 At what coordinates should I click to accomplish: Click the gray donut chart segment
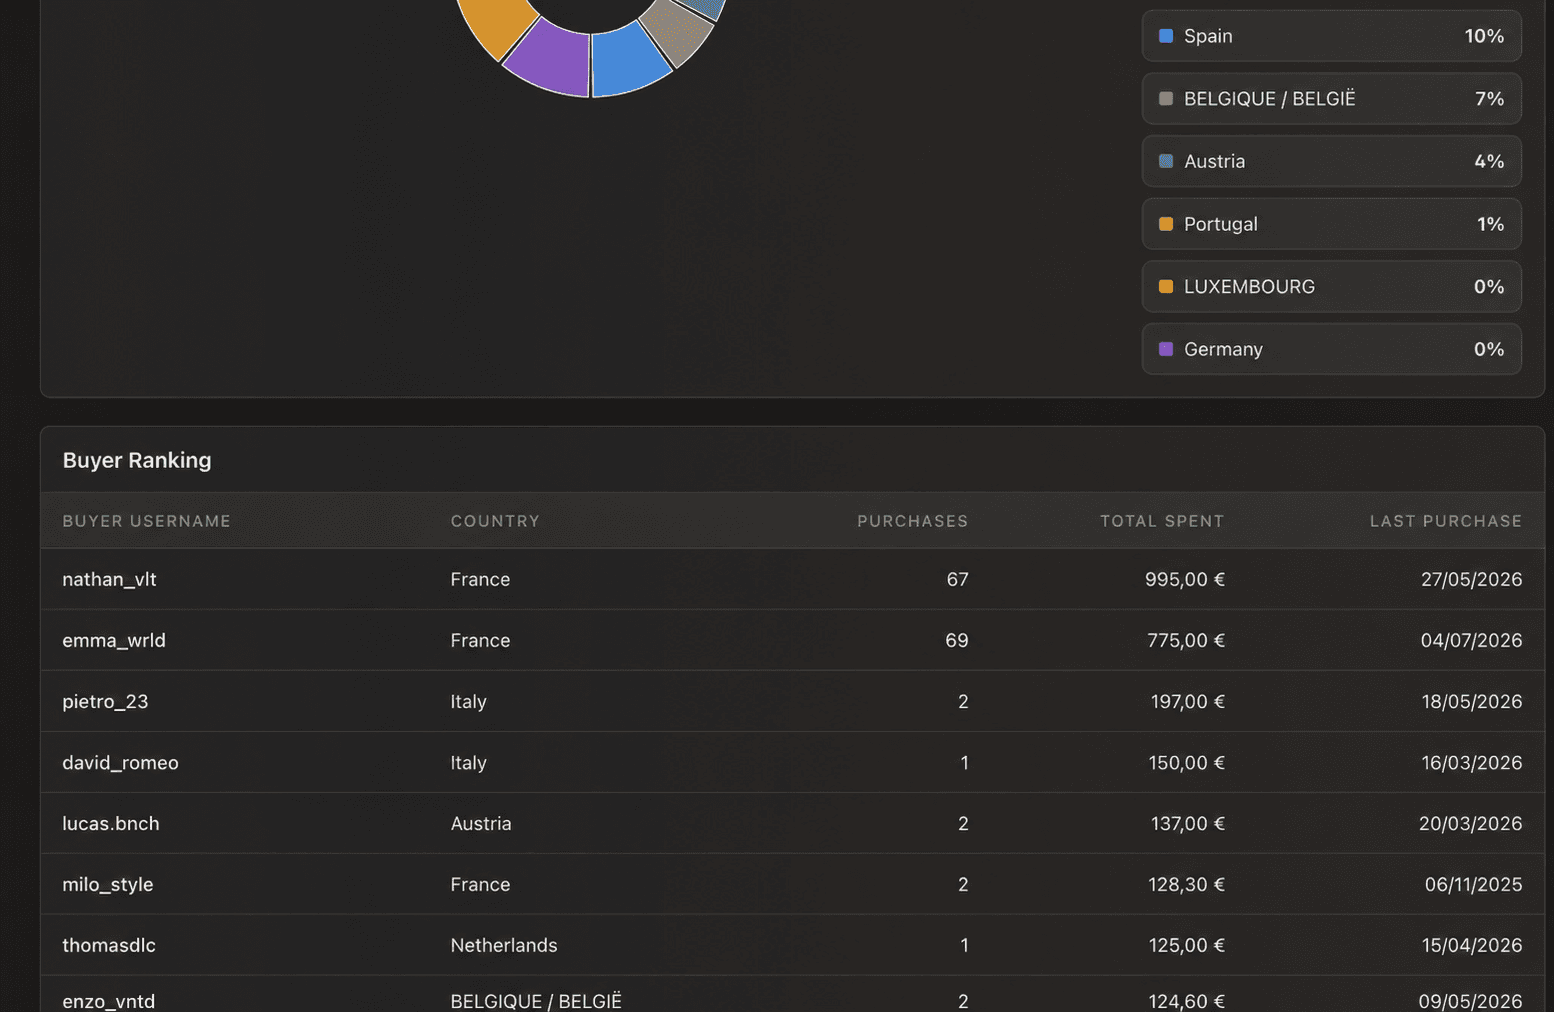click(x=680, y=32)
